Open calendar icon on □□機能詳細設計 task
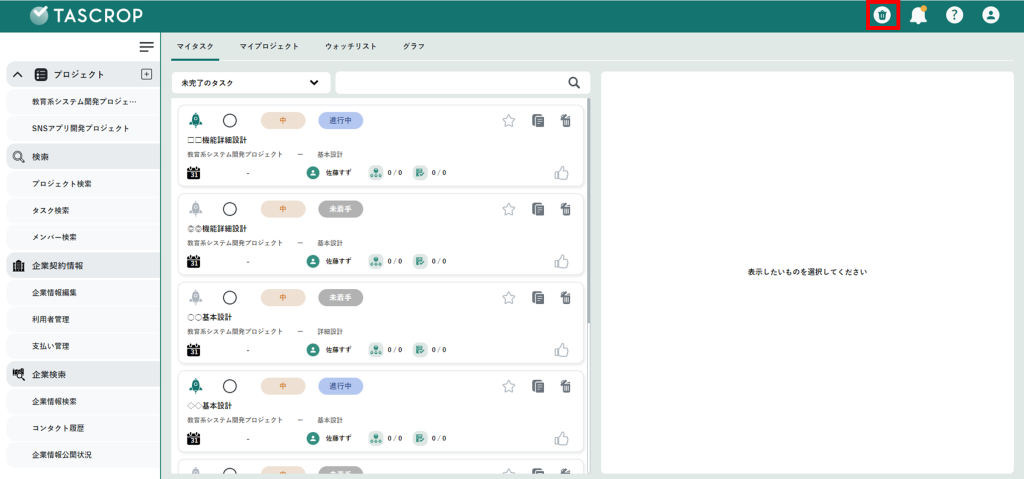 pyautogui.click(x=193, y=173)
